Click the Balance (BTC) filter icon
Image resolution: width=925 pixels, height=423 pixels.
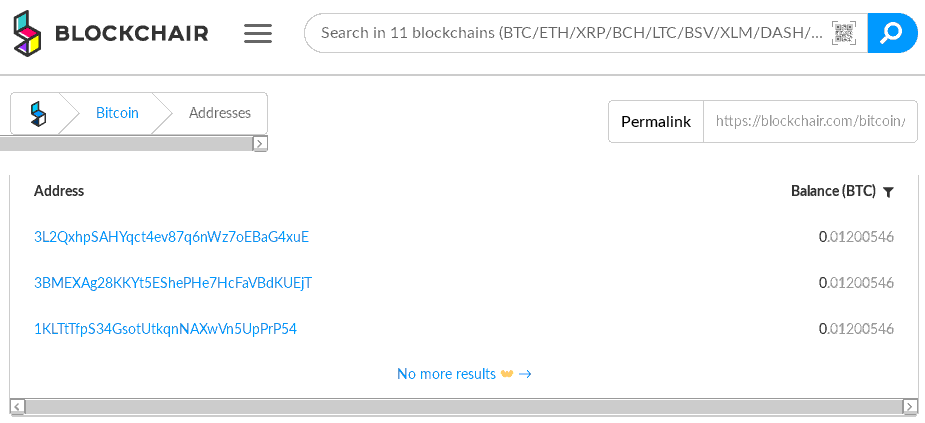[888, 192]
